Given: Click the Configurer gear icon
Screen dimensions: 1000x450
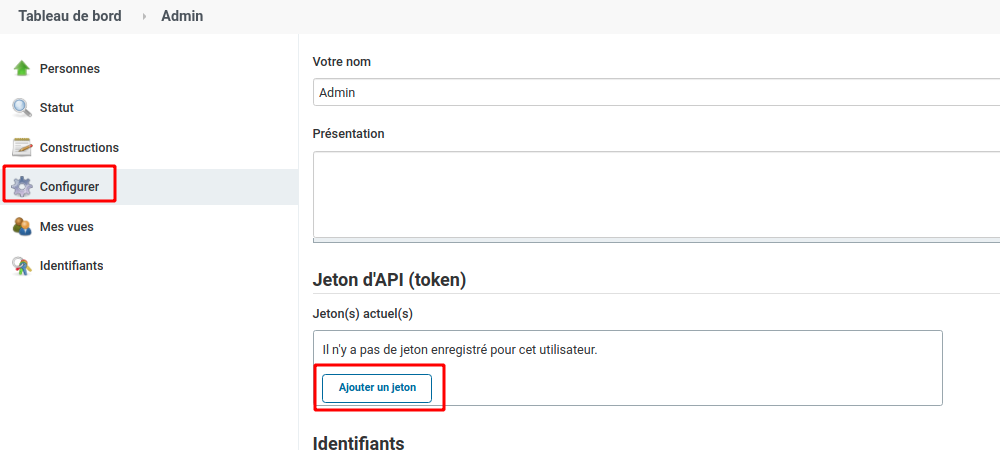Looking at the screenshot, I should pyautogui.click(x=22, y=187).
